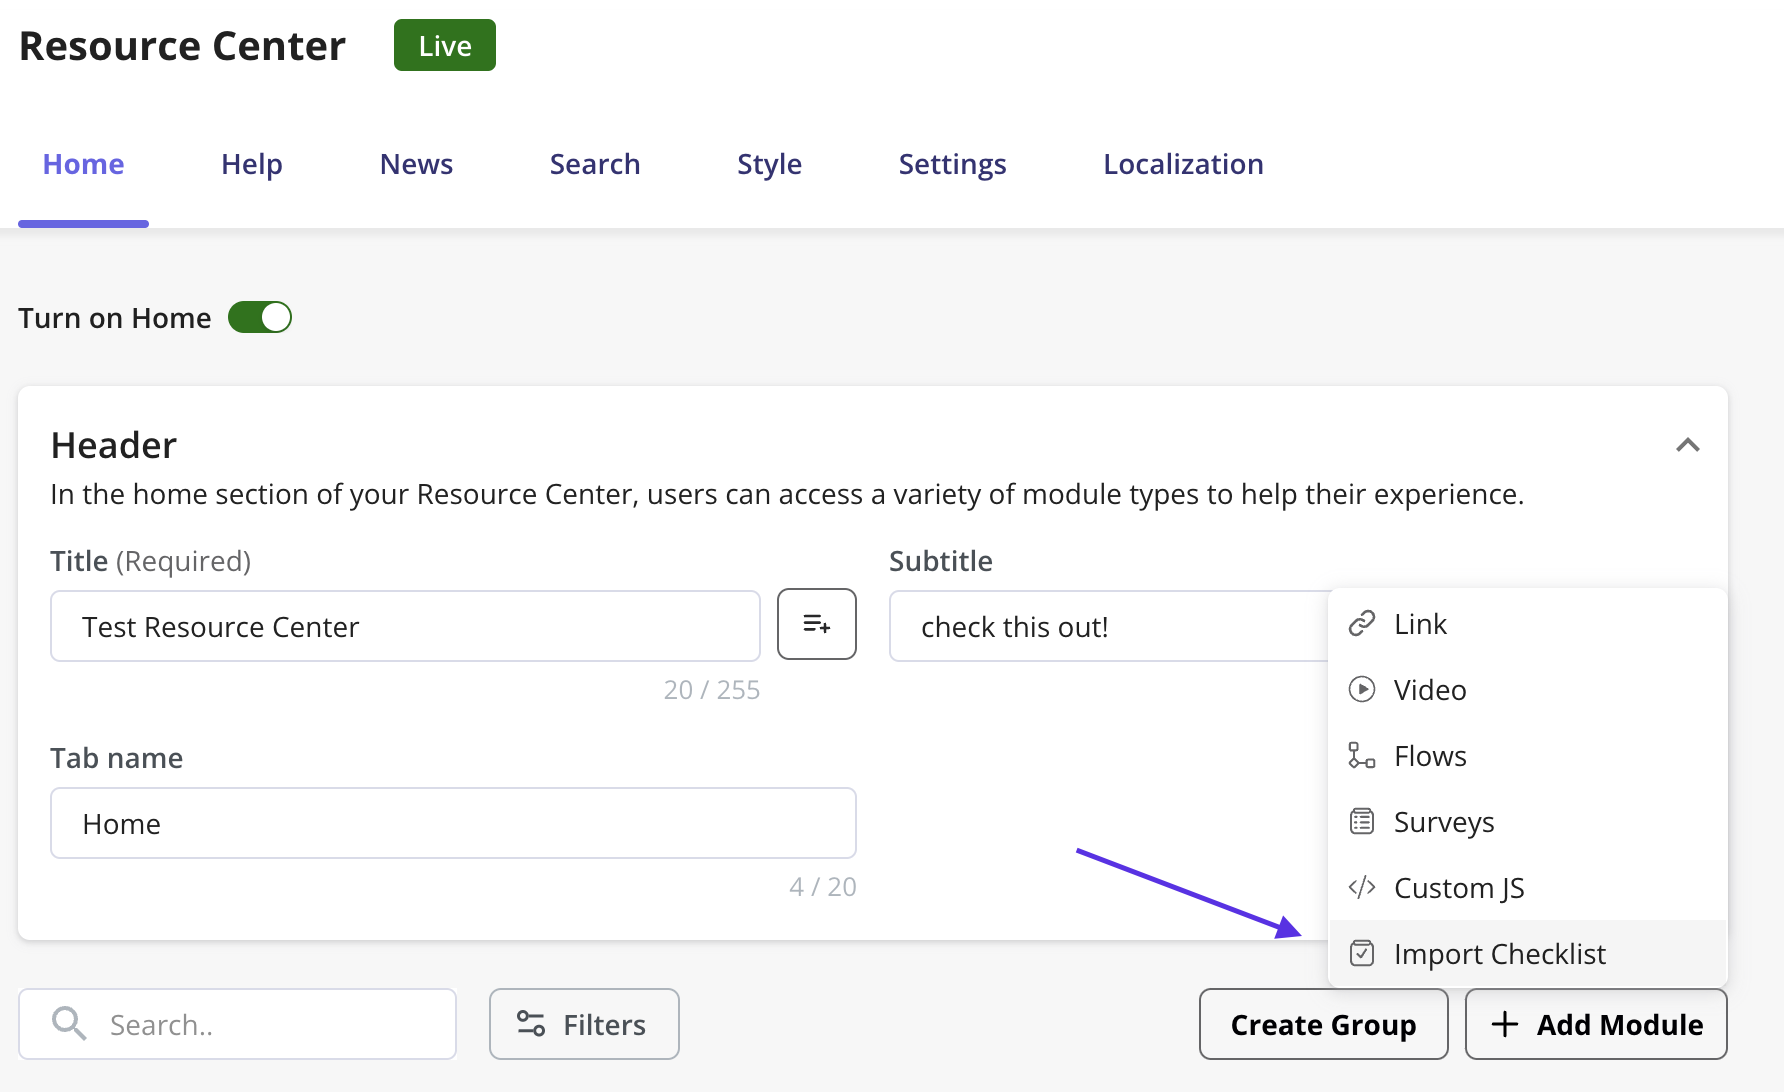Click the modules Search.. field

coord(237,1024)
